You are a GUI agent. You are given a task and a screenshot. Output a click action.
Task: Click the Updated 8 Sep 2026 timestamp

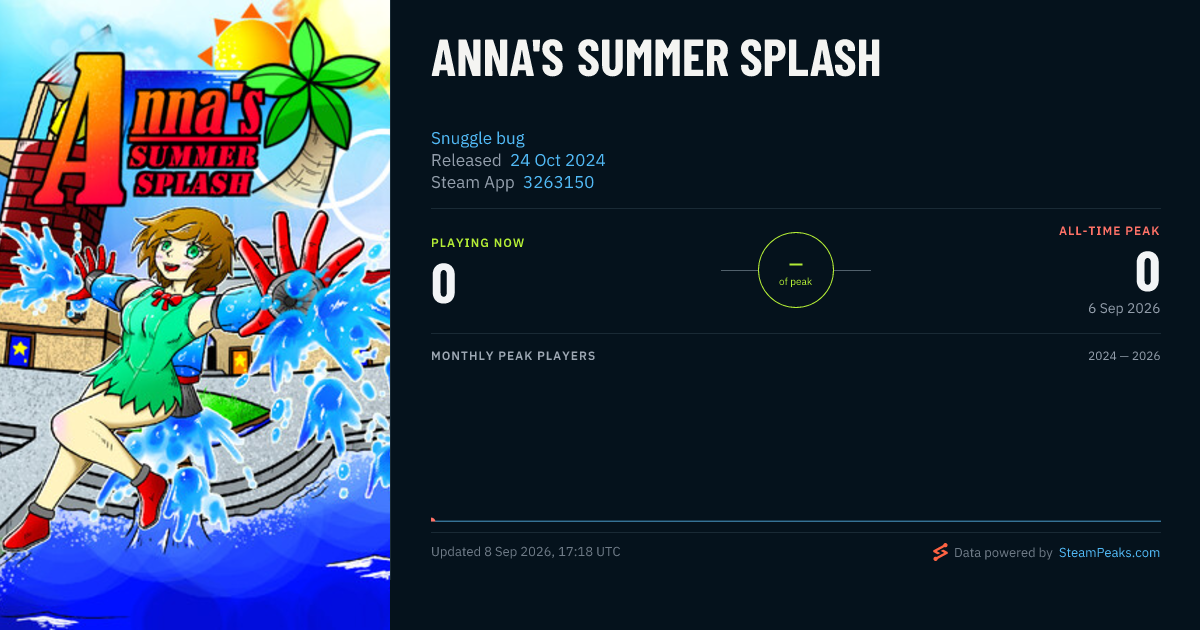(526, 552)
